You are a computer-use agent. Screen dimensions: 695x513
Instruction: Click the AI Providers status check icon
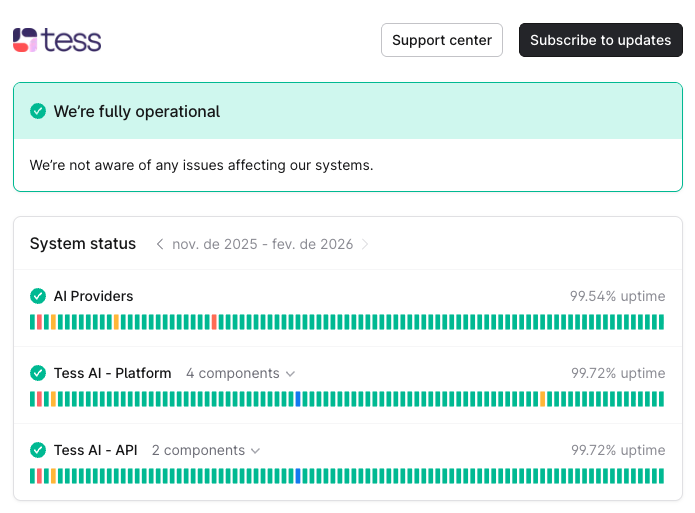[x=38, y=296]
